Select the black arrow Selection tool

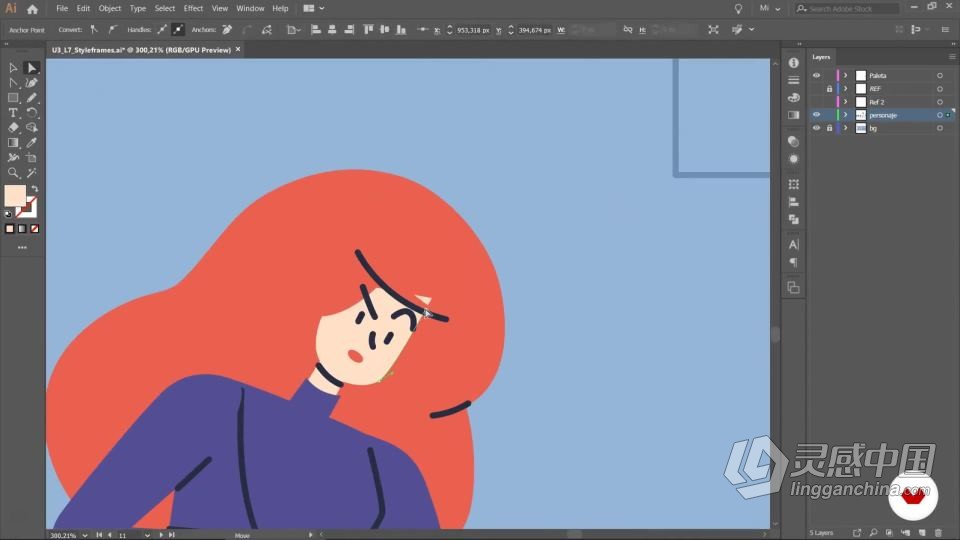[13, 68]
